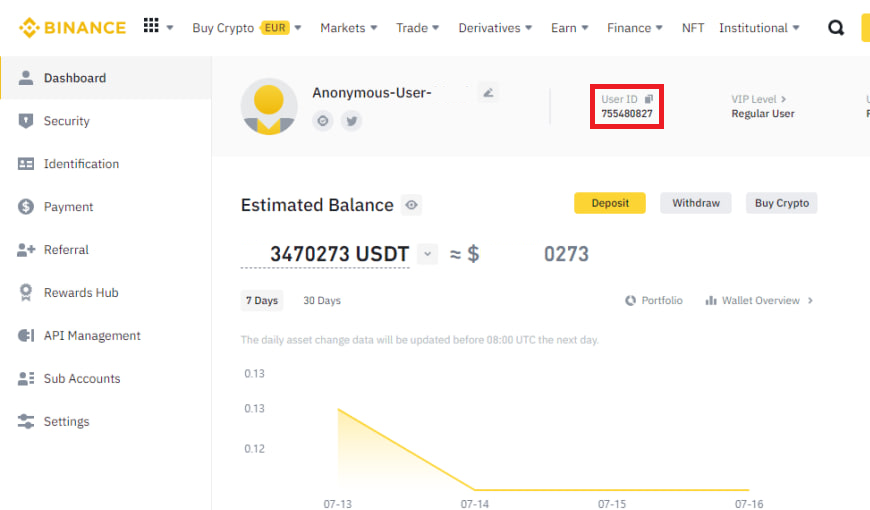The width and height of the screenshot is (870, 510).
Task: Select the 7 Days range
Action: 262,301
